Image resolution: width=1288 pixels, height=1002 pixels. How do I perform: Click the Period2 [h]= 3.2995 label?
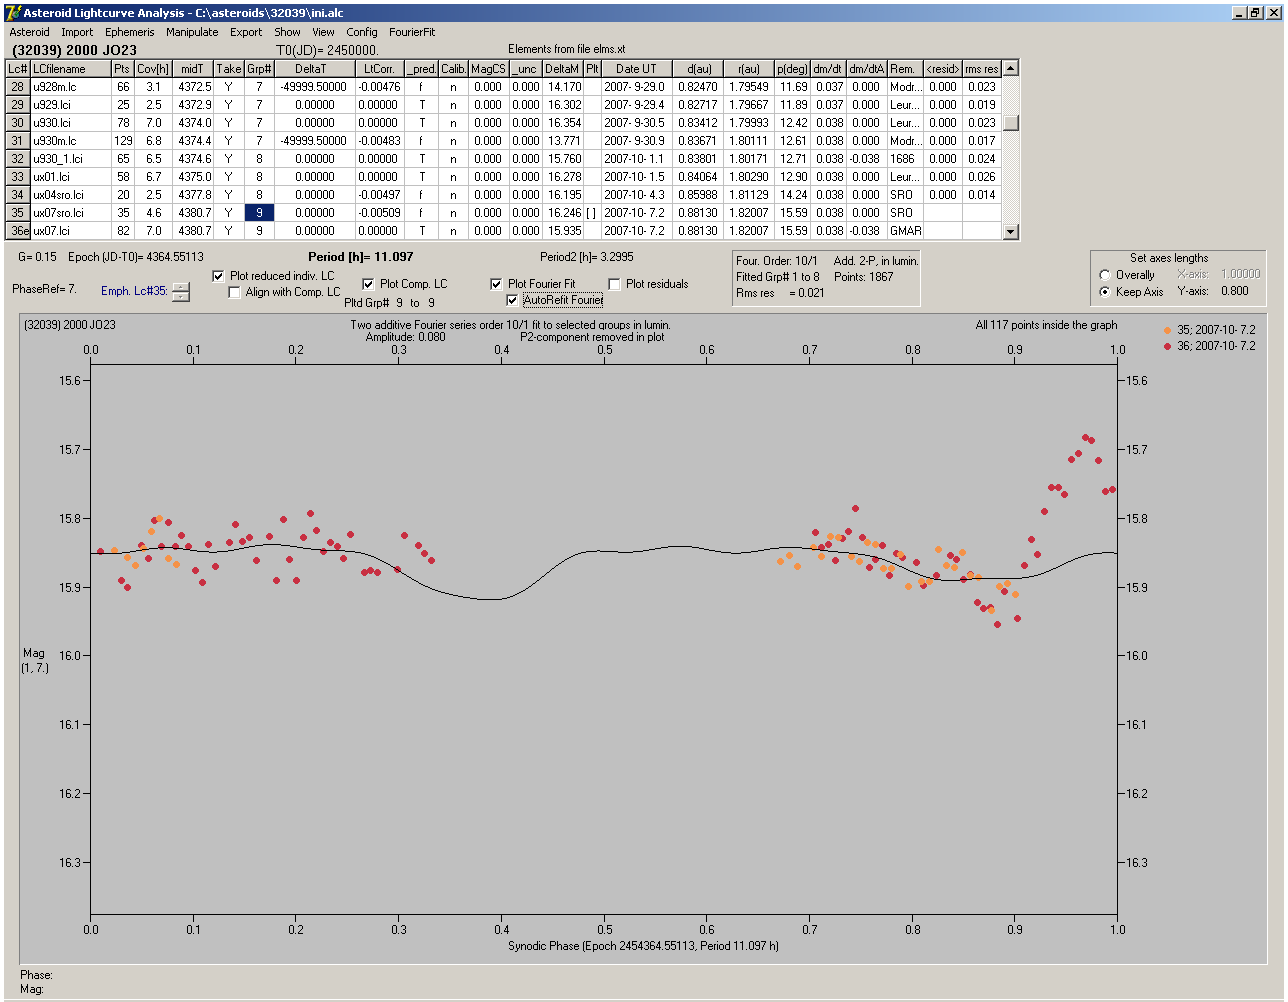pyautogui.click(x=587, y=257)
